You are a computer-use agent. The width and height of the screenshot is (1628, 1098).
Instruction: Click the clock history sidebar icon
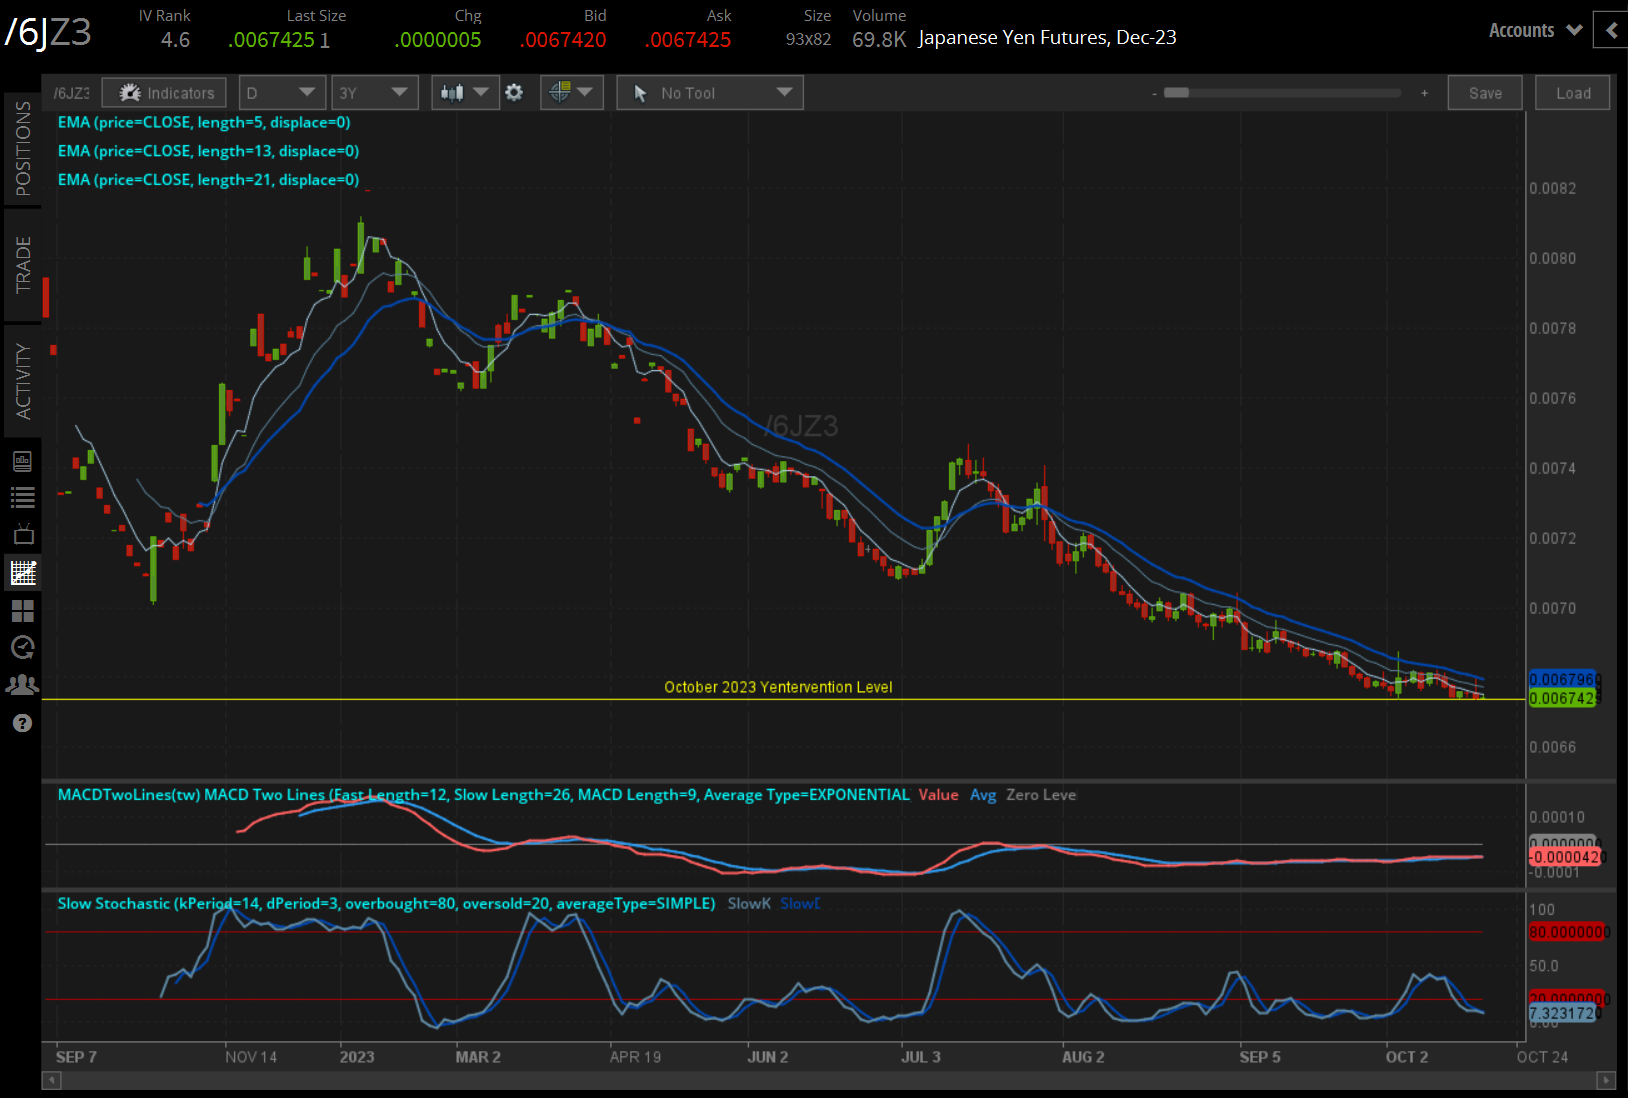(x=22, y=648)
